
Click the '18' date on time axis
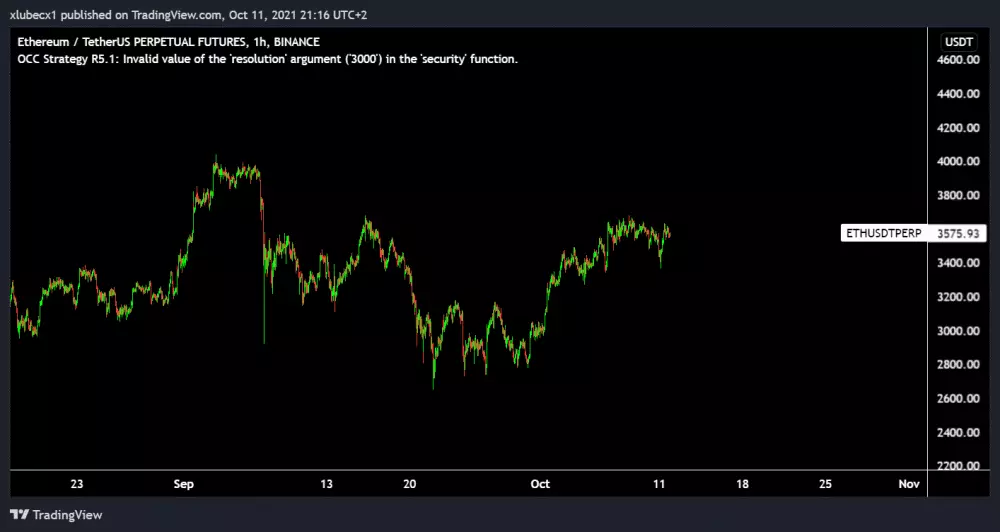pyautogui.click(x=742, y=484)
